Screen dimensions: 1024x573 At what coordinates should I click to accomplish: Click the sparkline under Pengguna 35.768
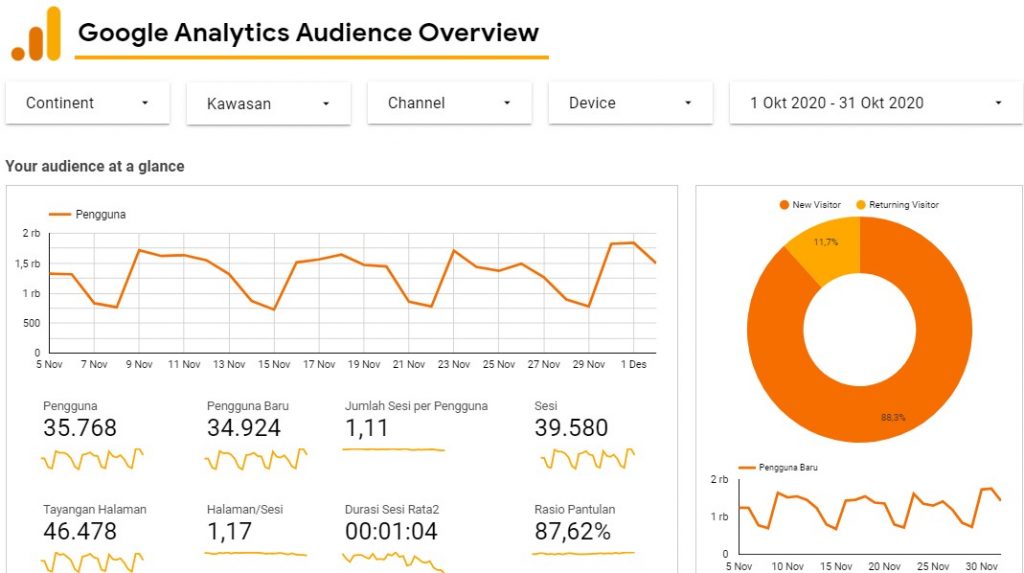click(92, 459)
